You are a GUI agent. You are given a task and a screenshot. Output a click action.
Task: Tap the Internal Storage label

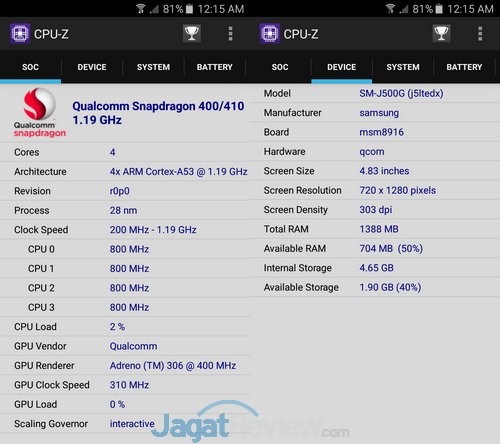298,268
